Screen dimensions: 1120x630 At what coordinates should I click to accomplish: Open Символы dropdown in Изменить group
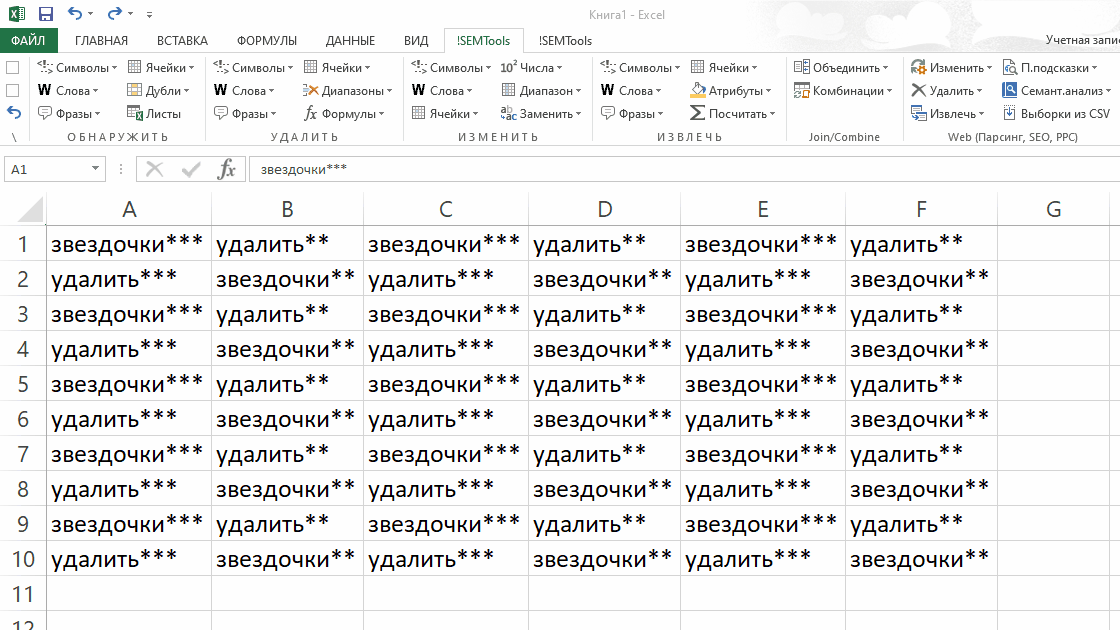click(451, 68)
